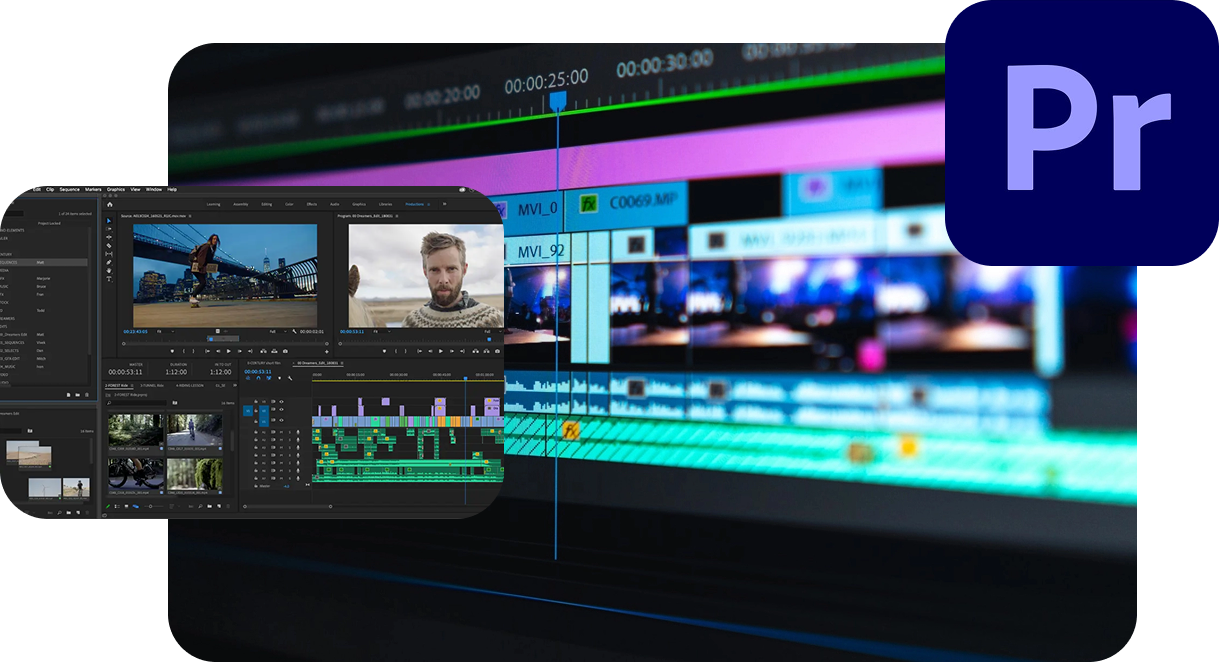
Task: Open Source monitor wrench settings
Action: point(294,331)
